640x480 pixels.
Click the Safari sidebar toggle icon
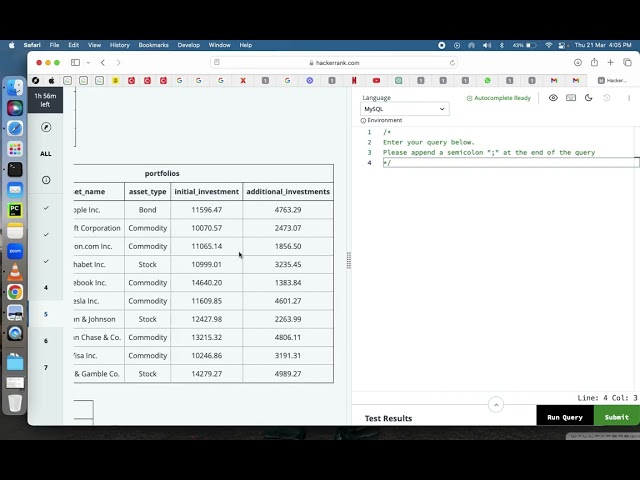tap(76, 62)
